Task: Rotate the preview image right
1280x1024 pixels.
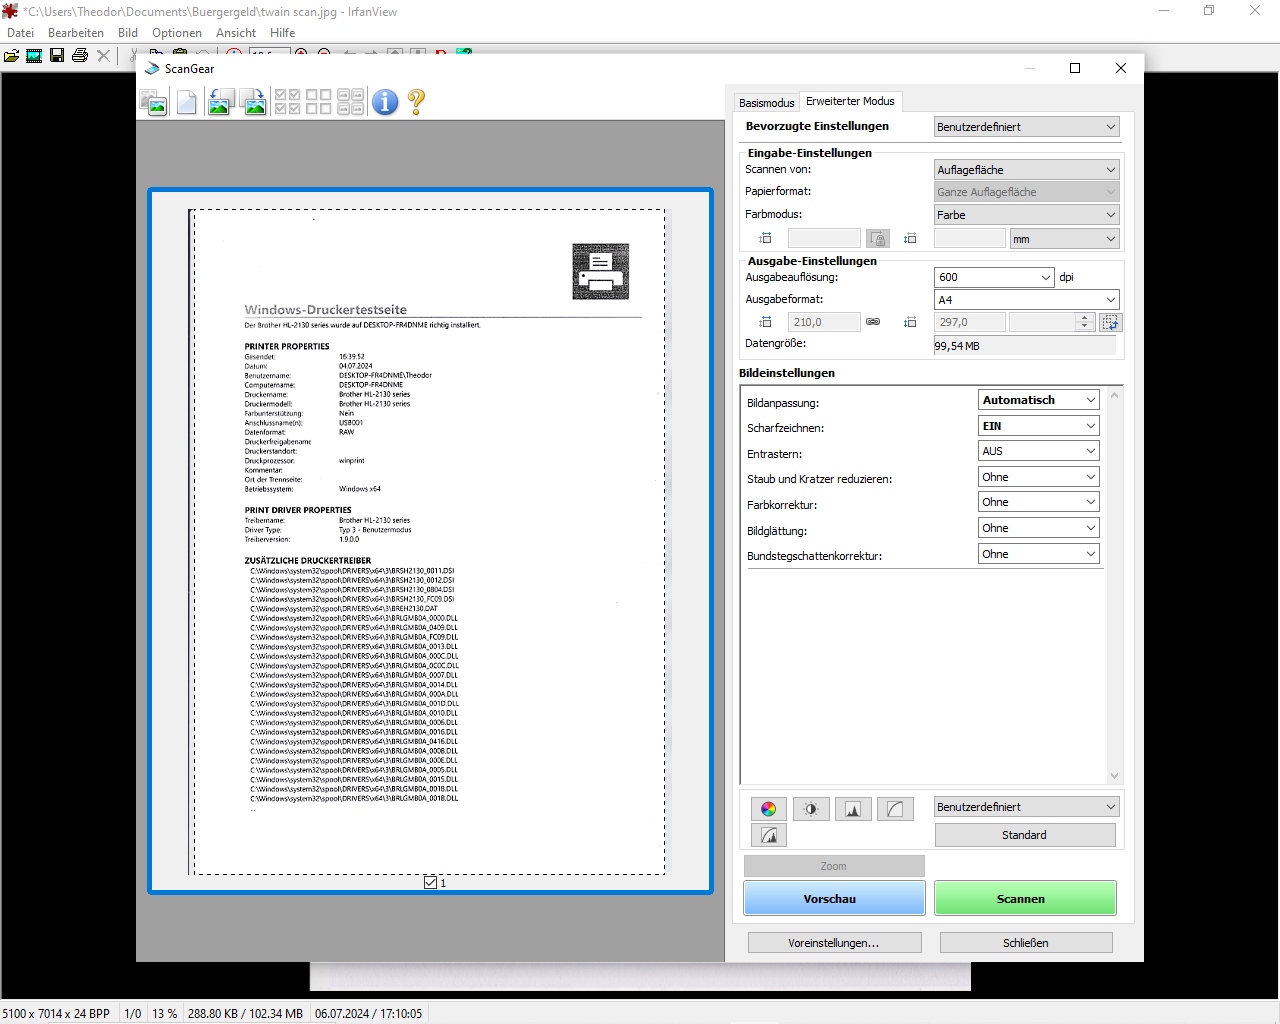Action: tap(255, 102)
